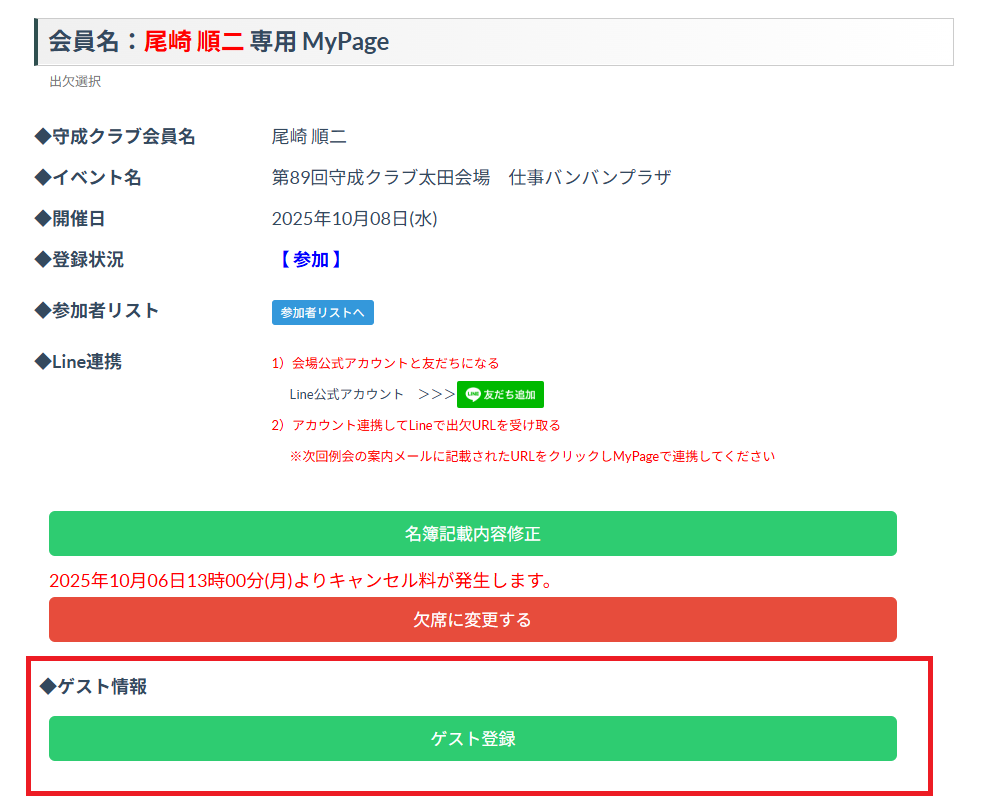Click the LINE logo icon in the green button
Viewport: 987px width, 807px height.
473,395
